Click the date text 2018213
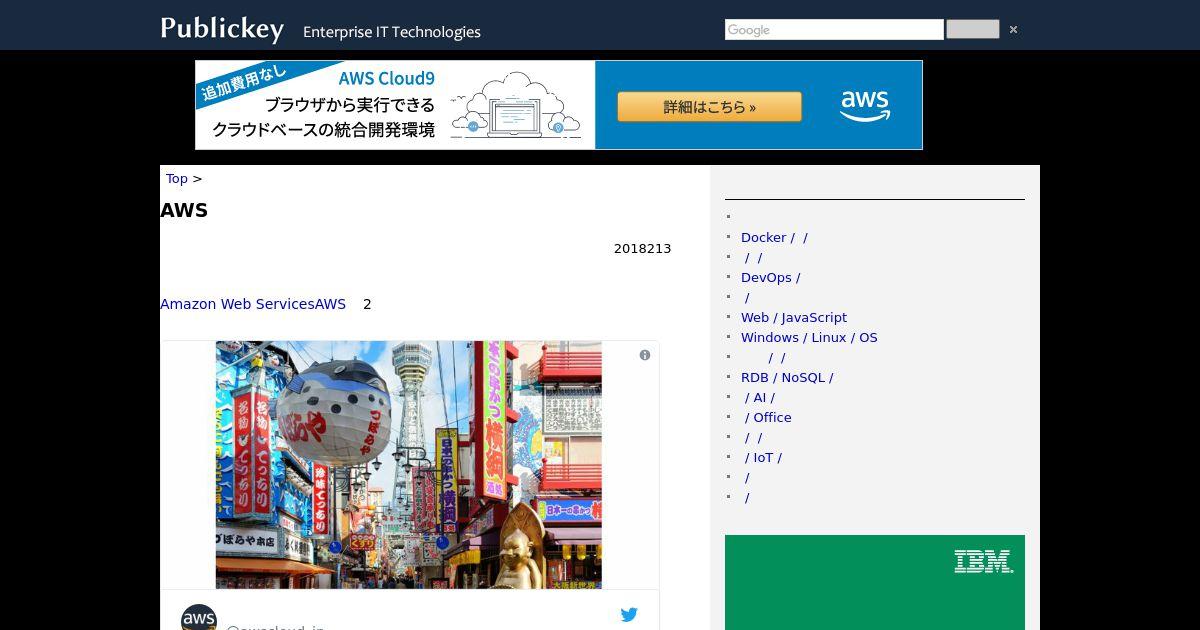Image resolution: width=1200 pixels, height=630 pixels. 642,248
